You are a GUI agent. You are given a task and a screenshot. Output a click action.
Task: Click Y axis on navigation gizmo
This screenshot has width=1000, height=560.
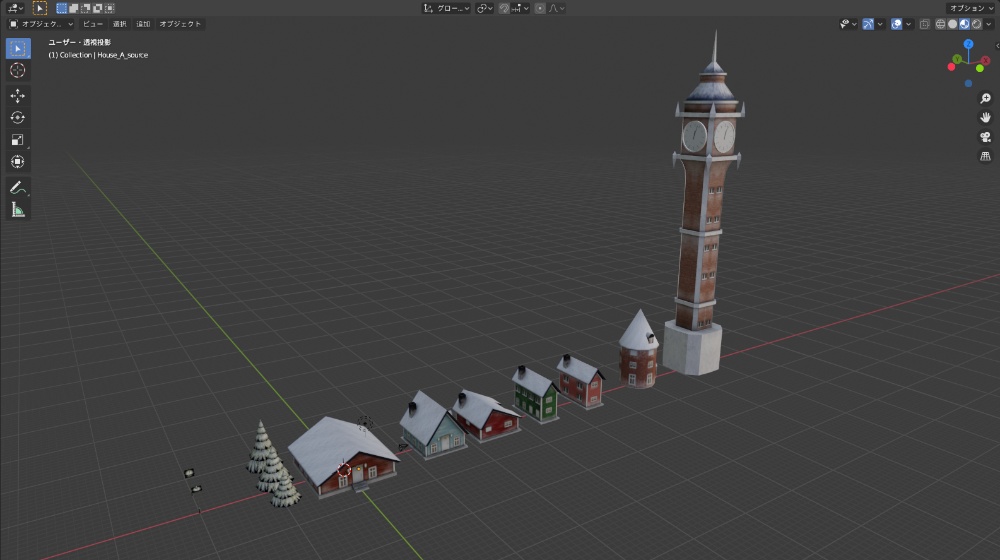[957, 59]
